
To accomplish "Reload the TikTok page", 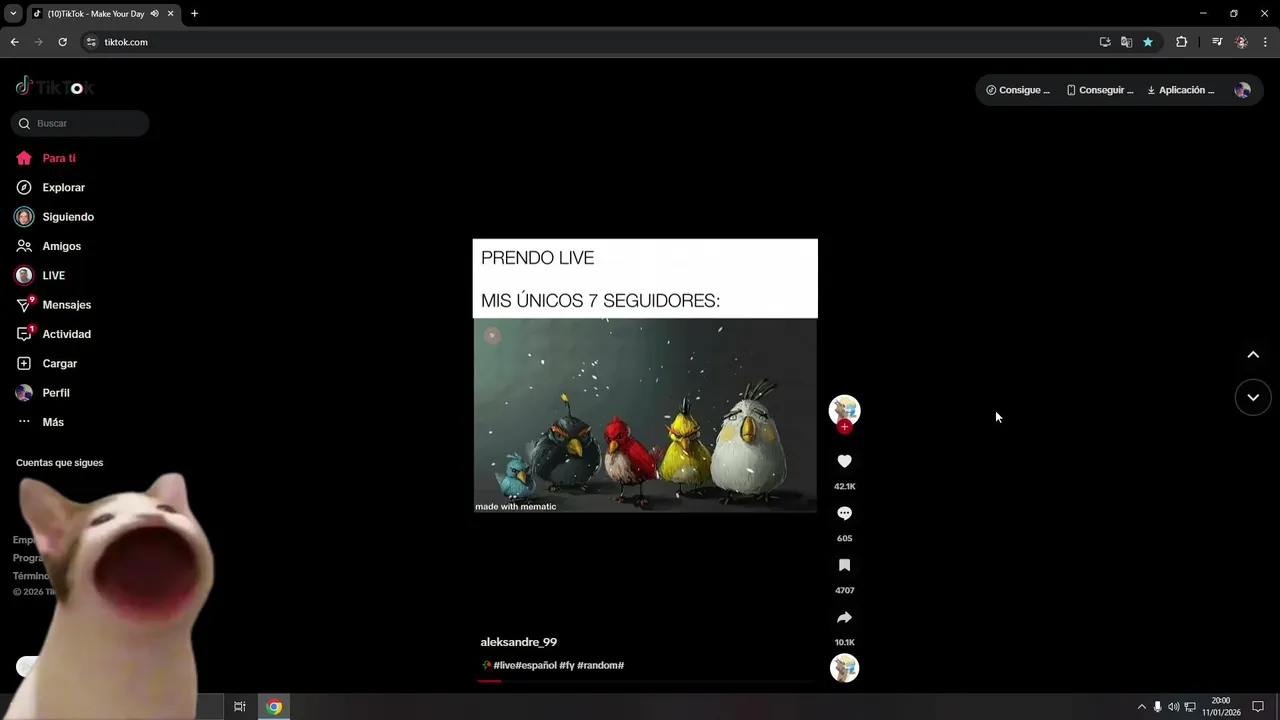I will (62, 42).
